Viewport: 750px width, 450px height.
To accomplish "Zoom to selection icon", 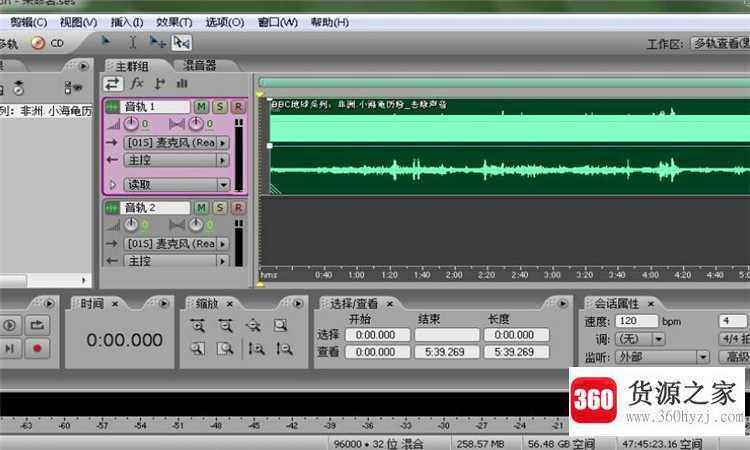I will [281, 326].
